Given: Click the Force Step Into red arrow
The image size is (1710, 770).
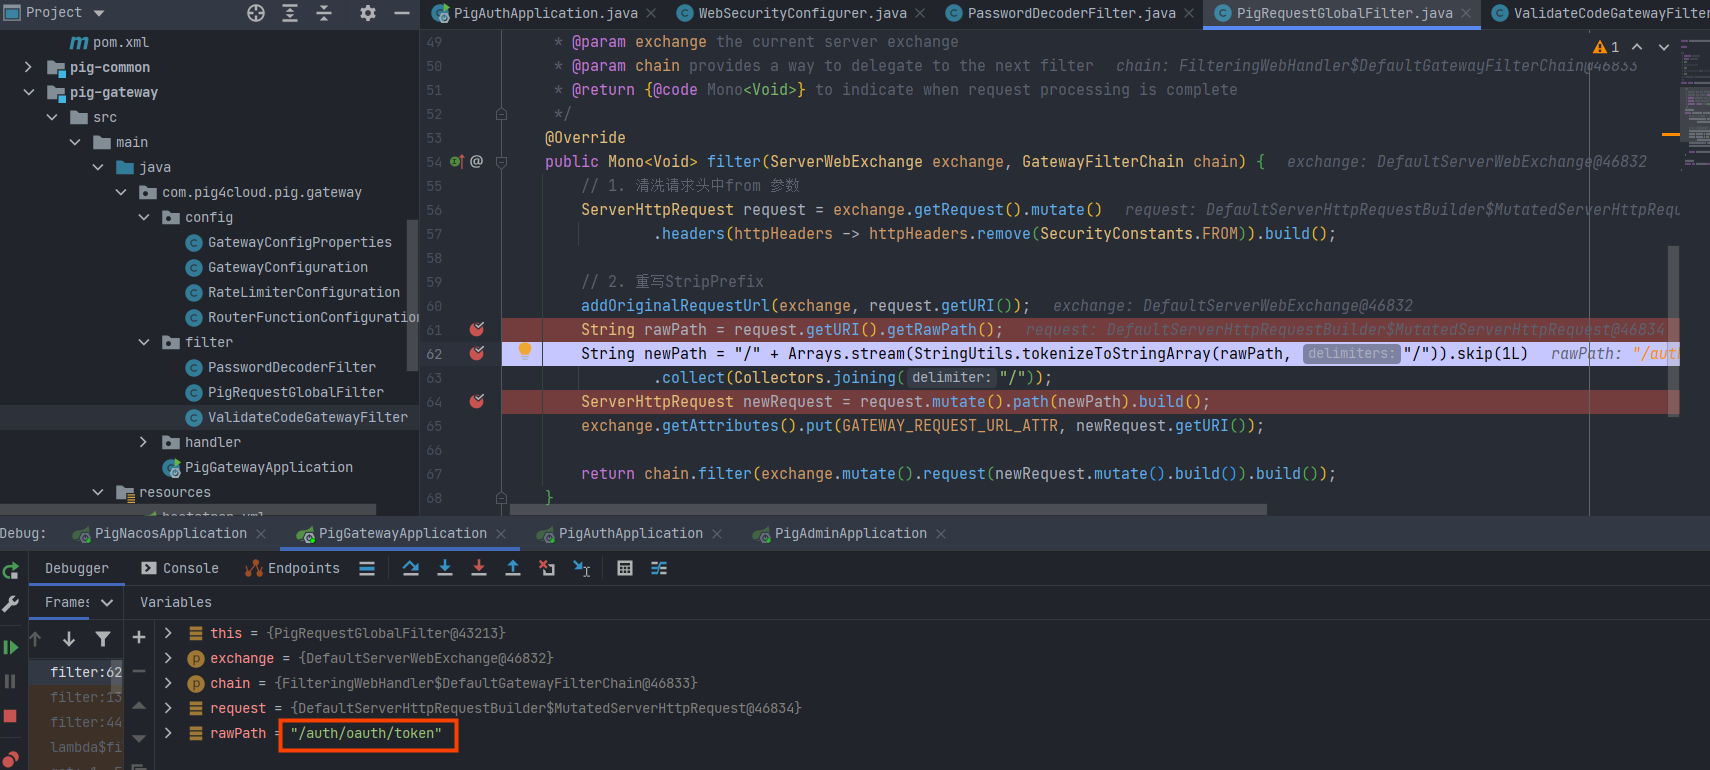Looking at the screenshot, I should click(479, 568).
